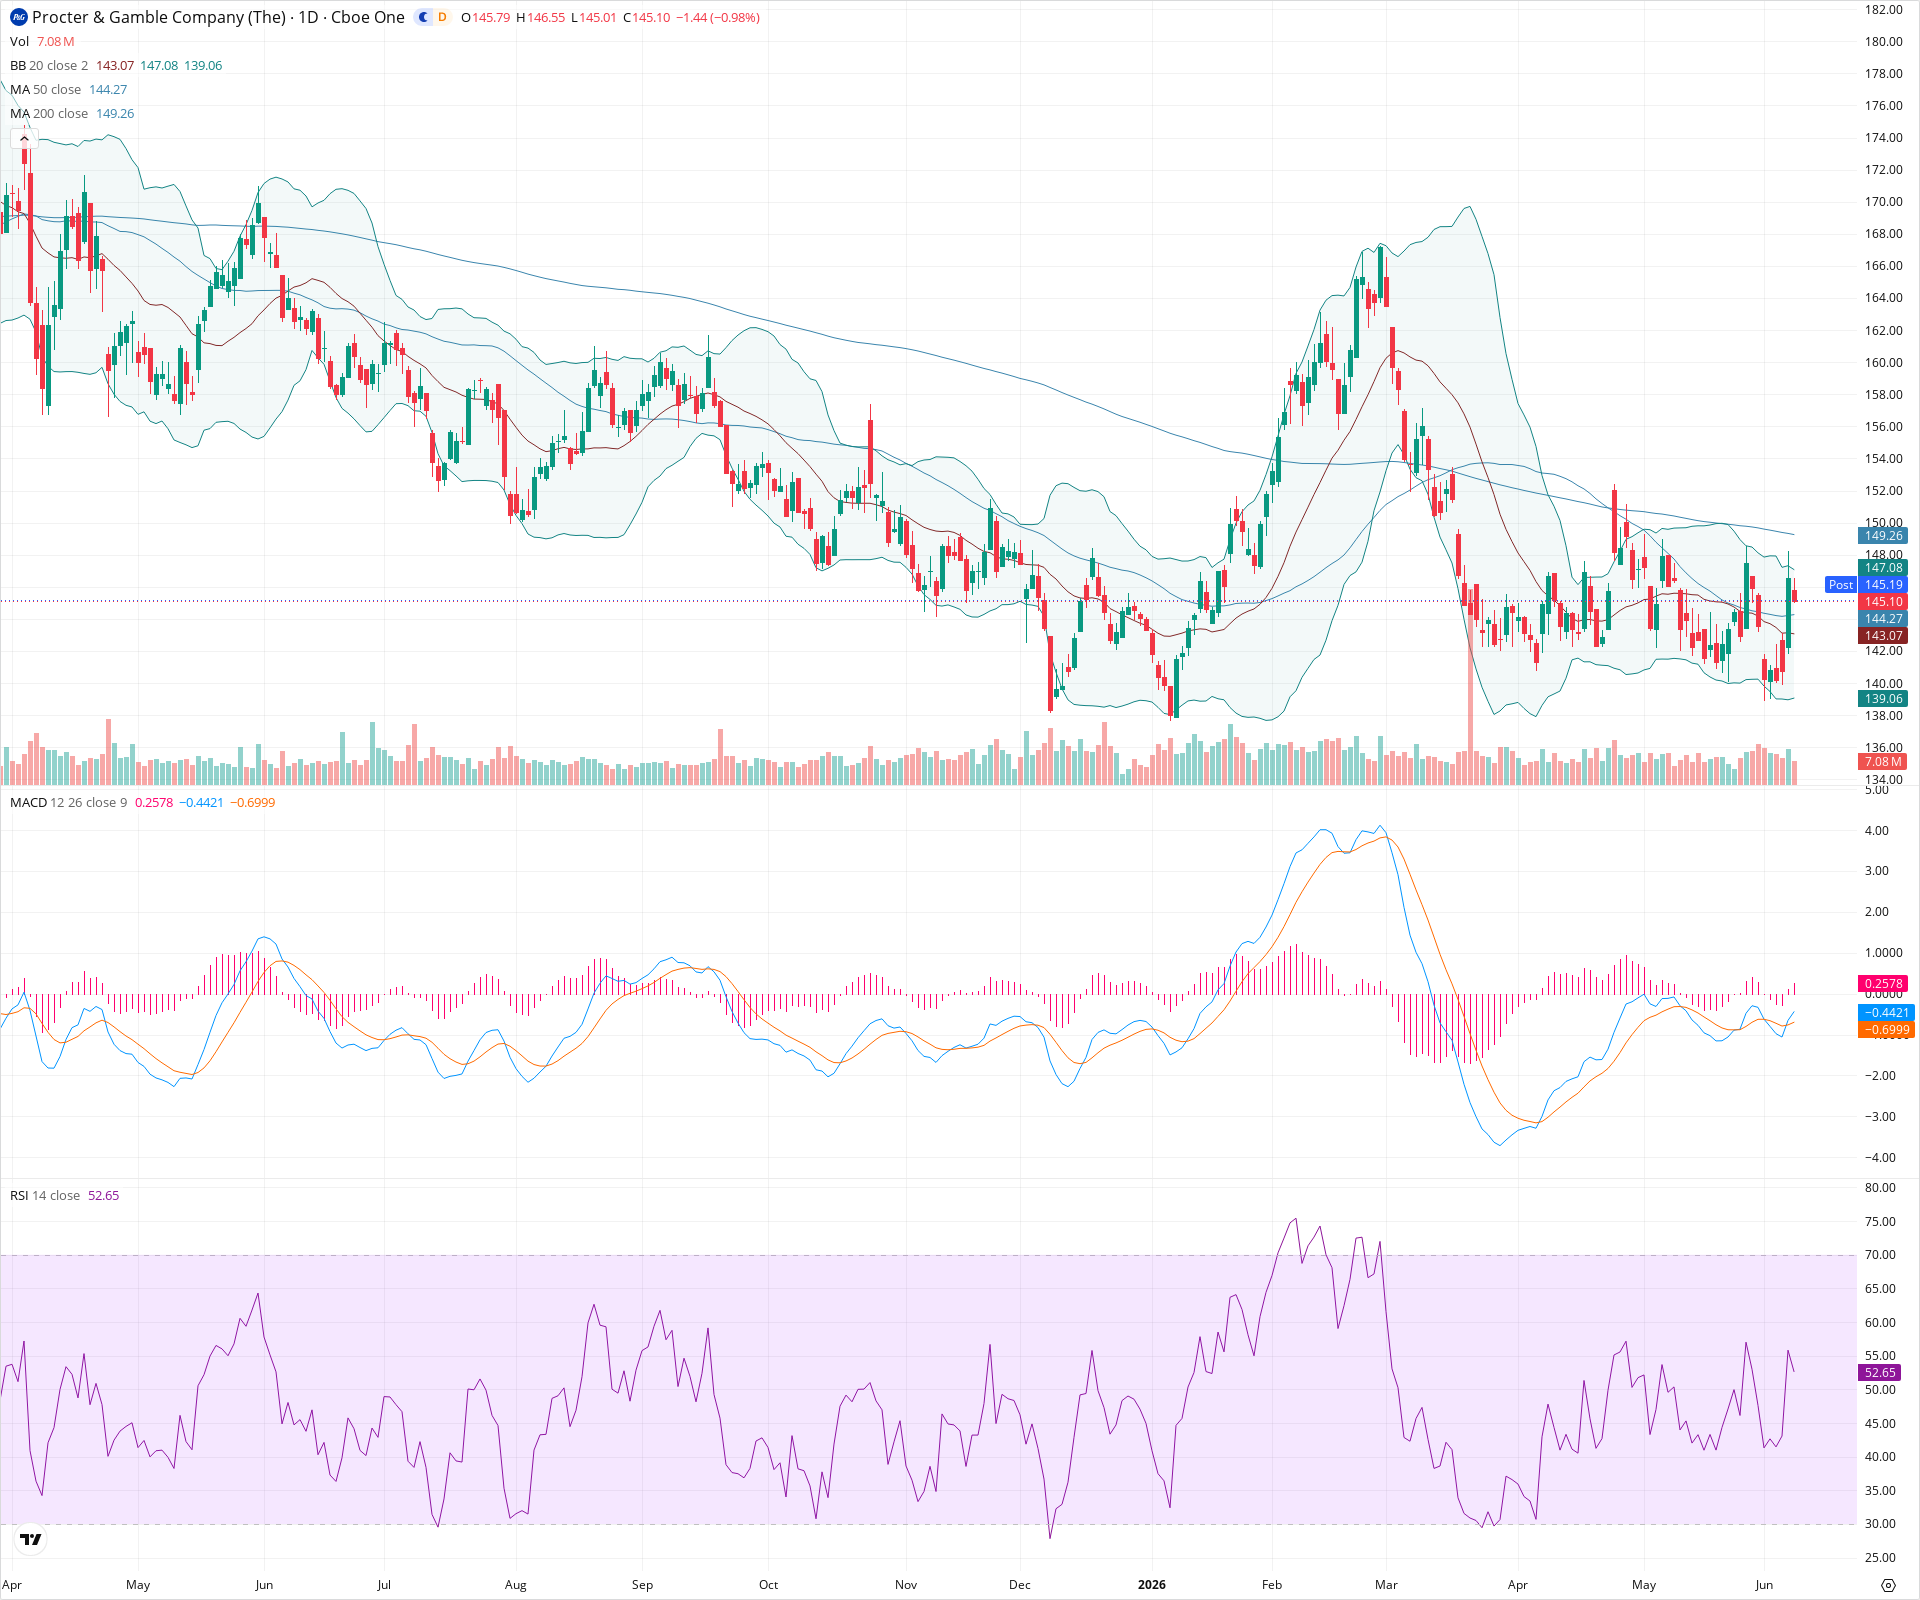The width and height of the screenshot is (1920, 1600).
Task: Click the moon post-market session icon
Action: tap(423, 17)
